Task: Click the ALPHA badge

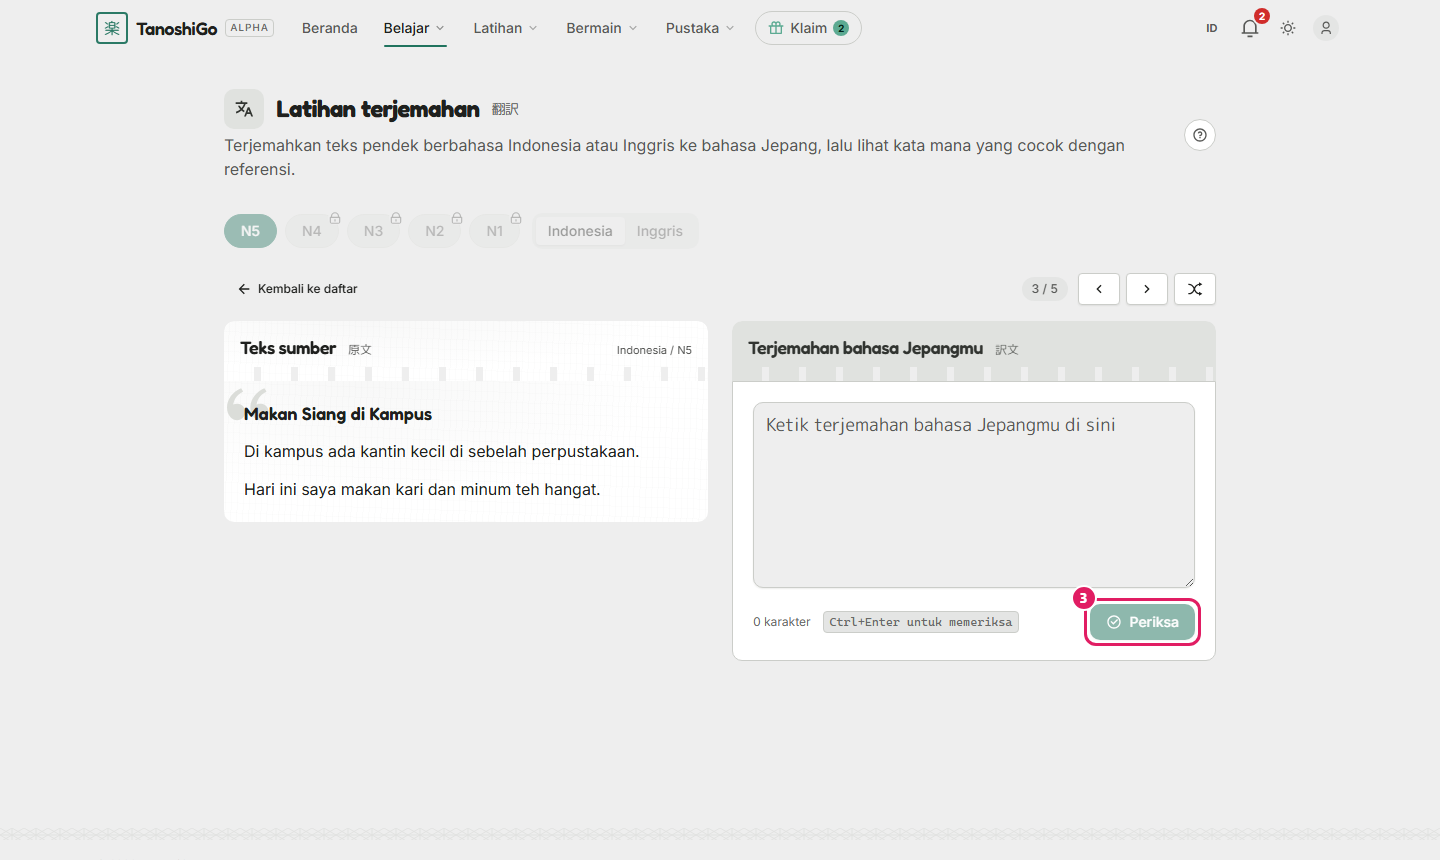Action: [x=249, y=28]
